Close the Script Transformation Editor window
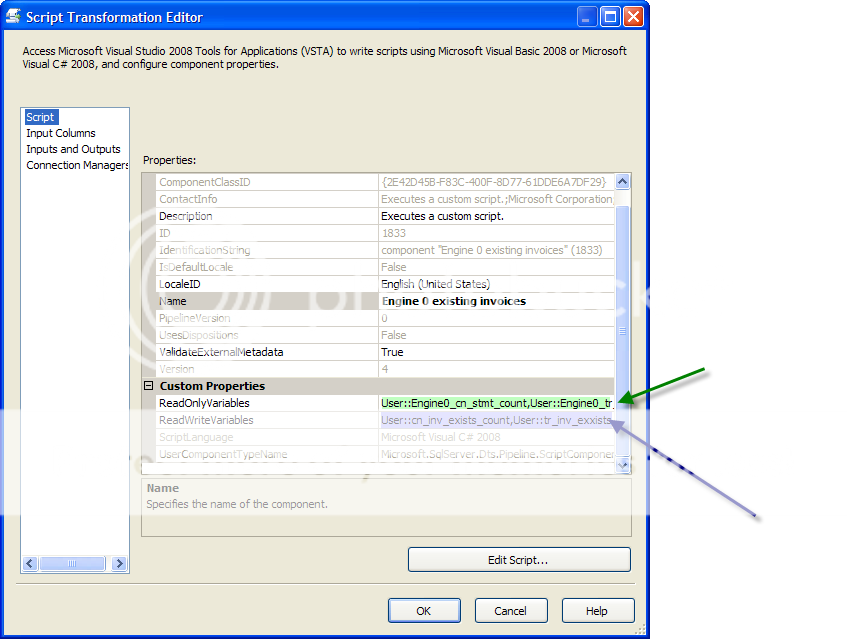Screen dimensions: 847x639 pos(635,17)
